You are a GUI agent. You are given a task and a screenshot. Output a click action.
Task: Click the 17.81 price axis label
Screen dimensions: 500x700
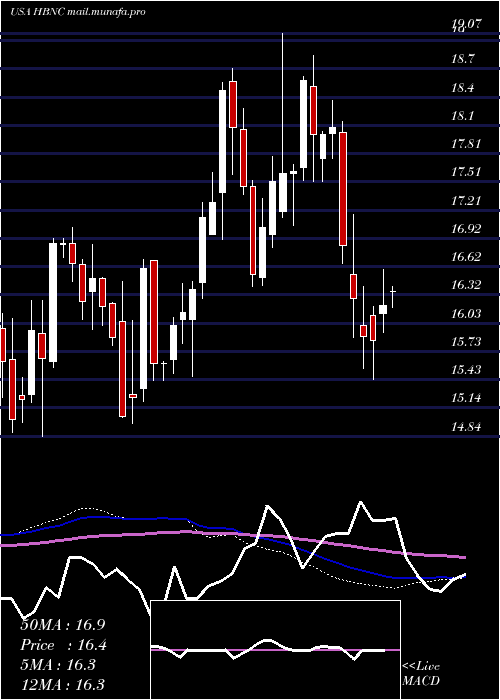[x=465, y=144]
